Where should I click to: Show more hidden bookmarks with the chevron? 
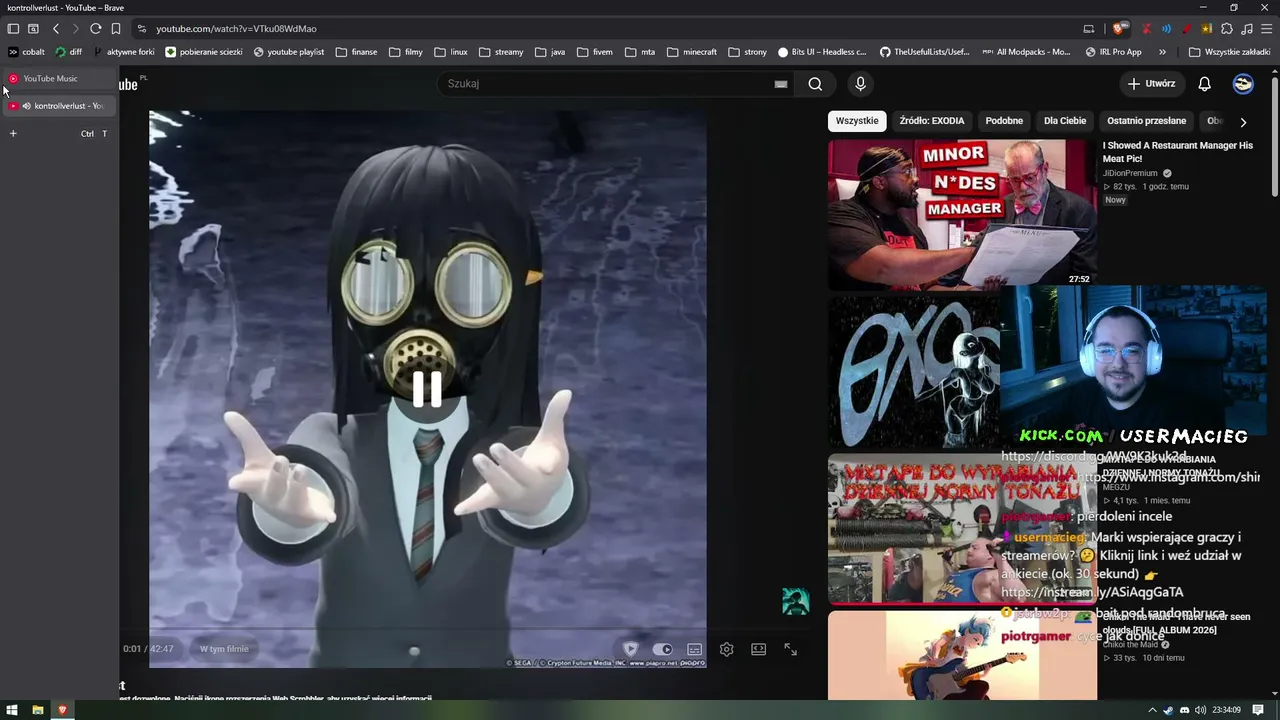[1162, 52]
